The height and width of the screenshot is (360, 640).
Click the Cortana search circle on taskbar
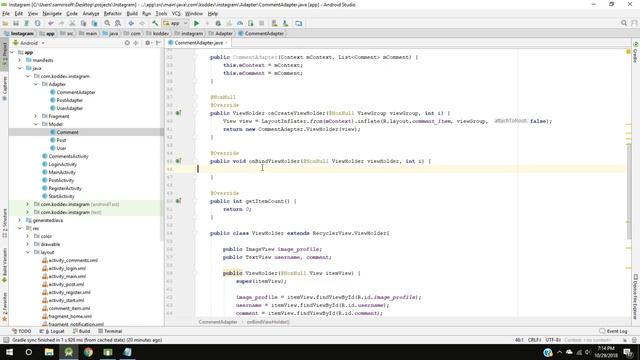tap(29, 352)
